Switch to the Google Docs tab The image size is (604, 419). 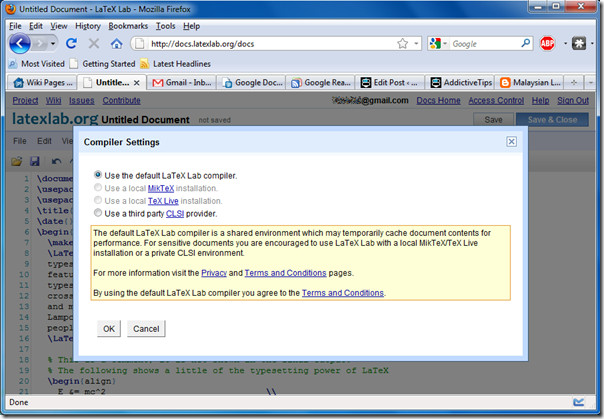[x=251, y=82]
